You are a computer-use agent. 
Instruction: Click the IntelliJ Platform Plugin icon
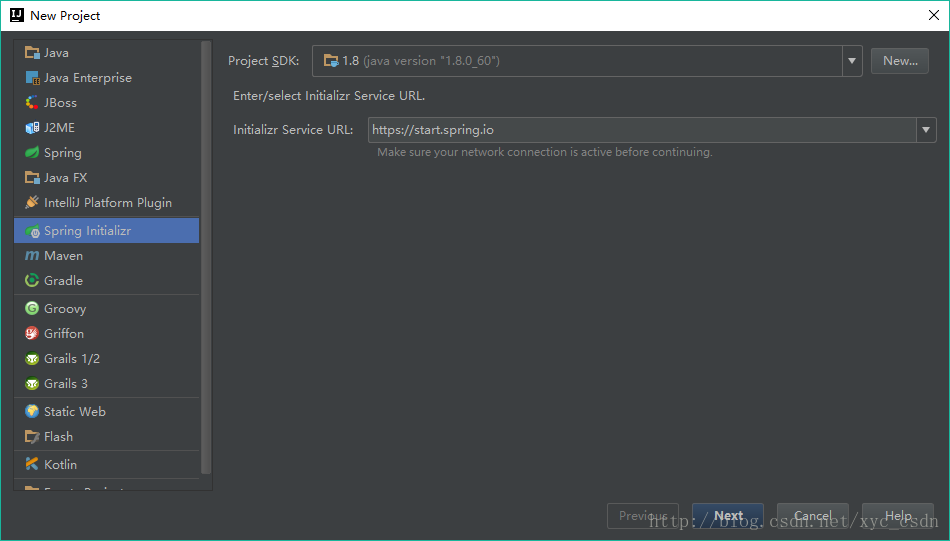[32, 202]
